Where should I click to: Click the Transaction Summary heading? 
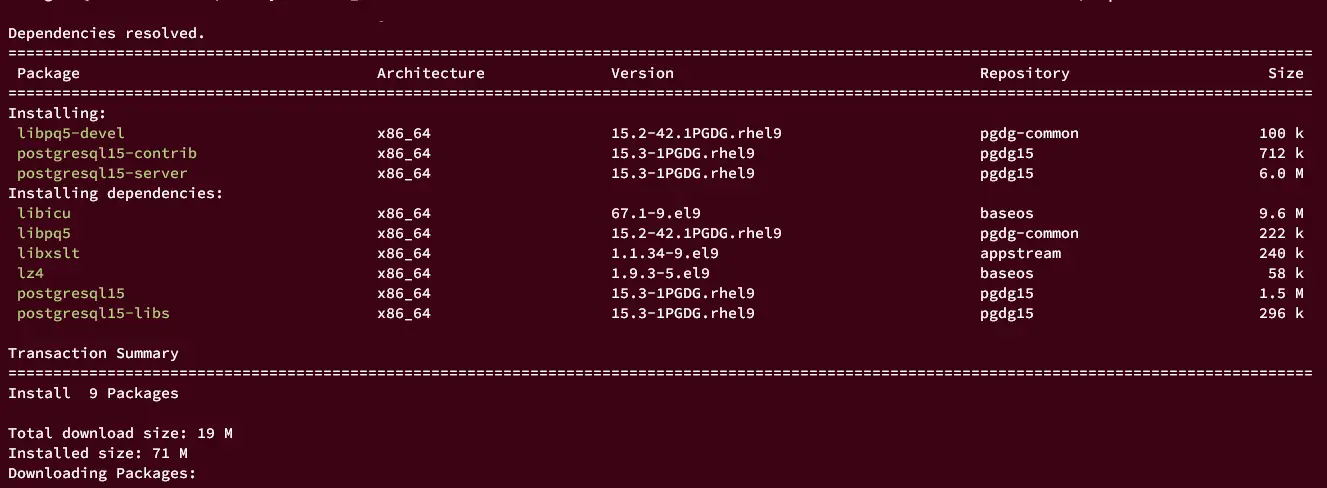tap(93, 353)
